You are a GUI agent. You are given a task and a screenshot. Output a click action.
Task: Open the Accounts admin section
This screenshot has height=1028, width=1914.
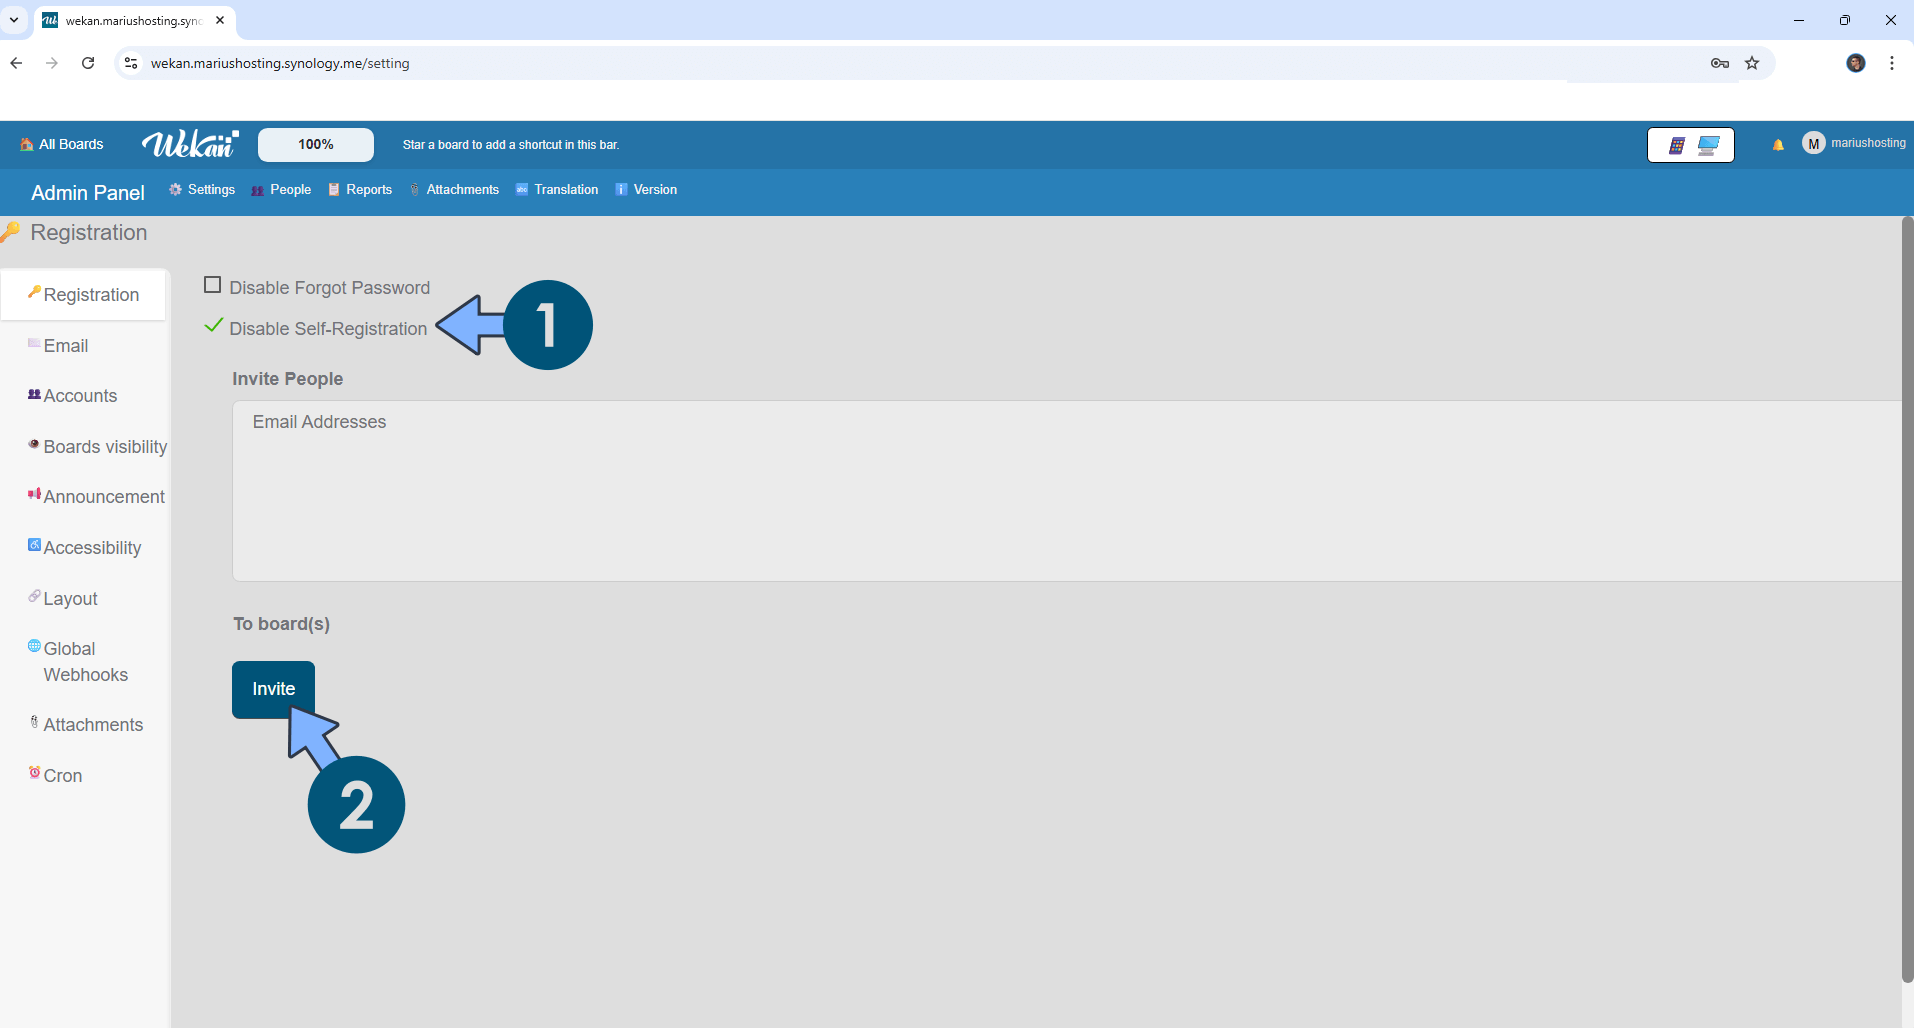pyautogui.click(x=80, y=395)
